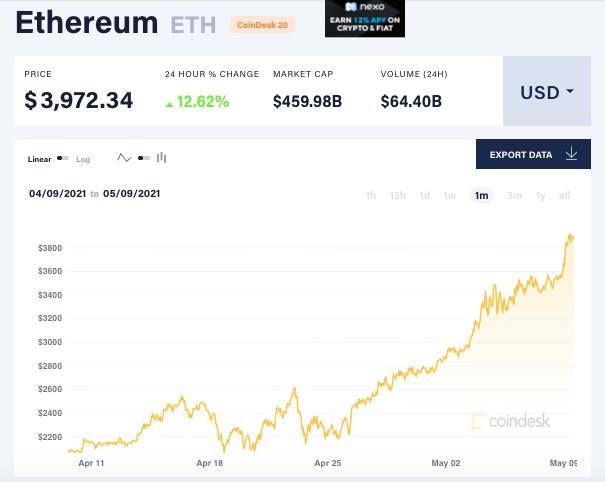Click the green 24 hour change arrow

coord(170,102)
